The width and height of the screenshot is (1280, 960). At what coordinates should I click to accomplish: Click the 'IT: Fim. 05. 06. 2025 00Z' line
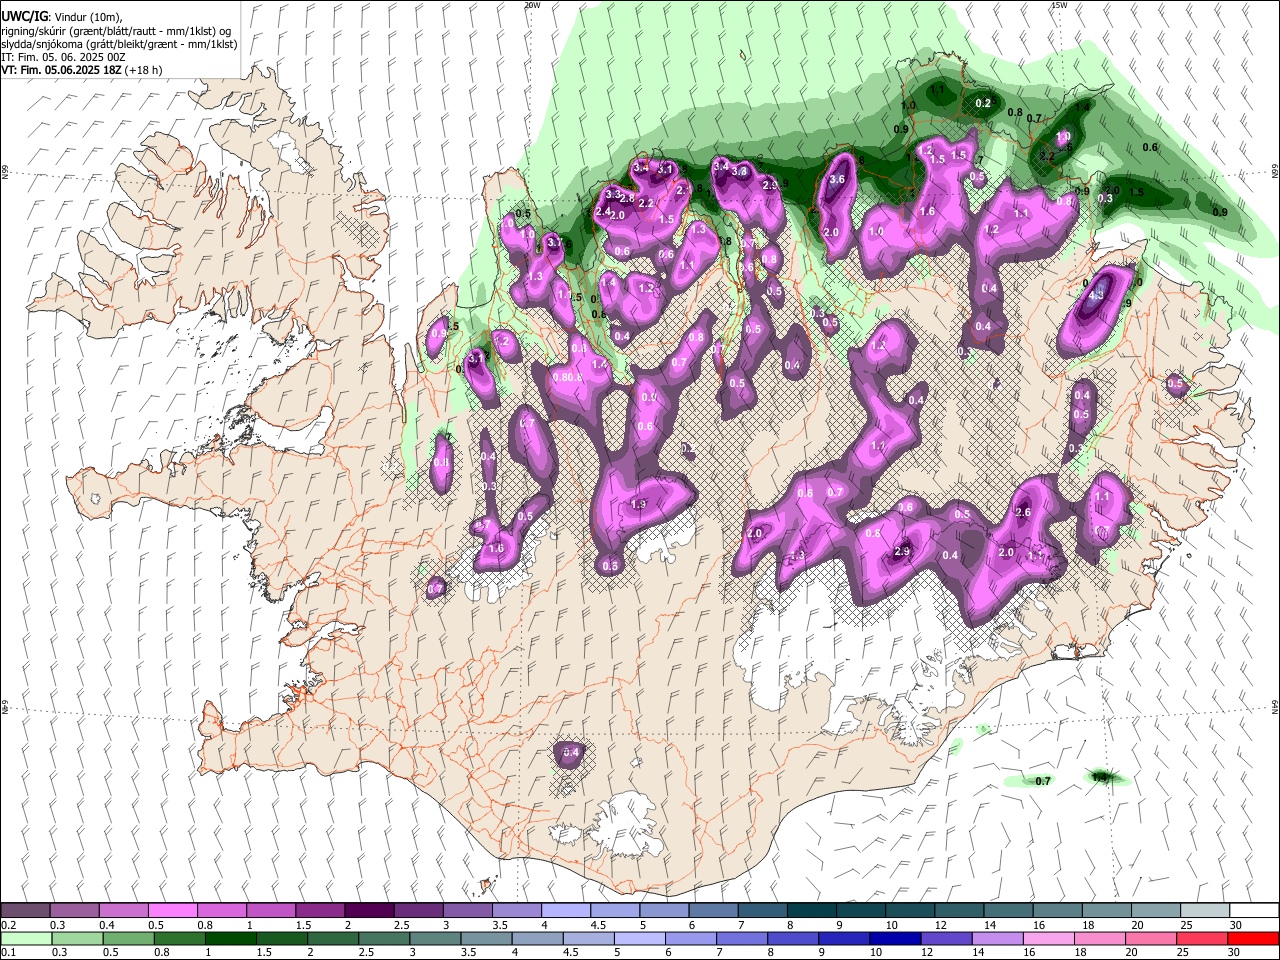pos(63,57)
